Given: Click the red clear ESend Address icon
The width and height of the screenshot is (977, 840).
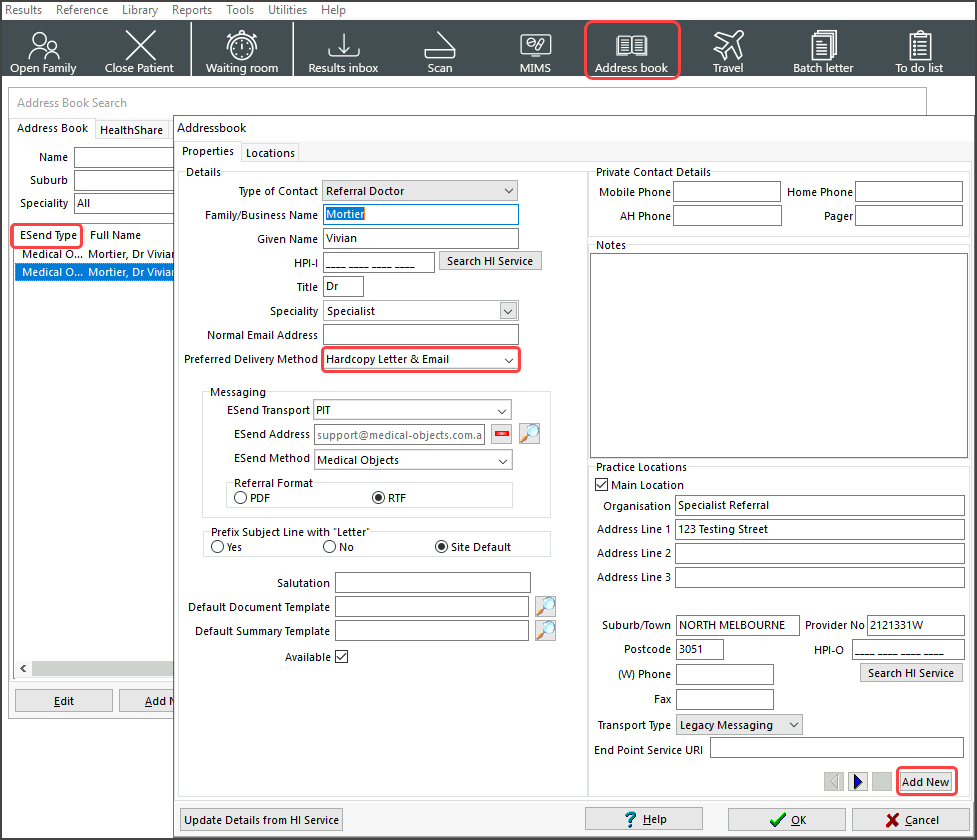Looking at the screenshot, I should coord(501,434).
